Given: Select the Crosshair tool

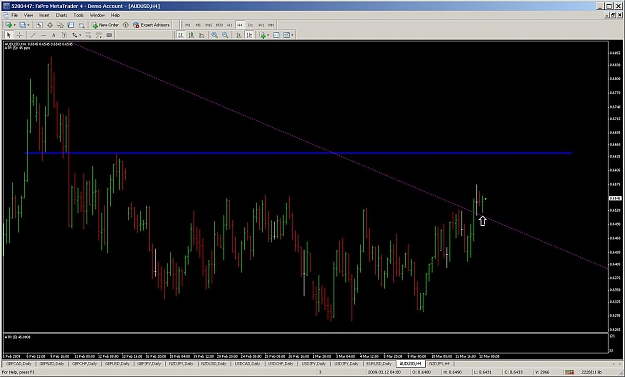Looking at the screenshot, I should (x=19, y=35).
